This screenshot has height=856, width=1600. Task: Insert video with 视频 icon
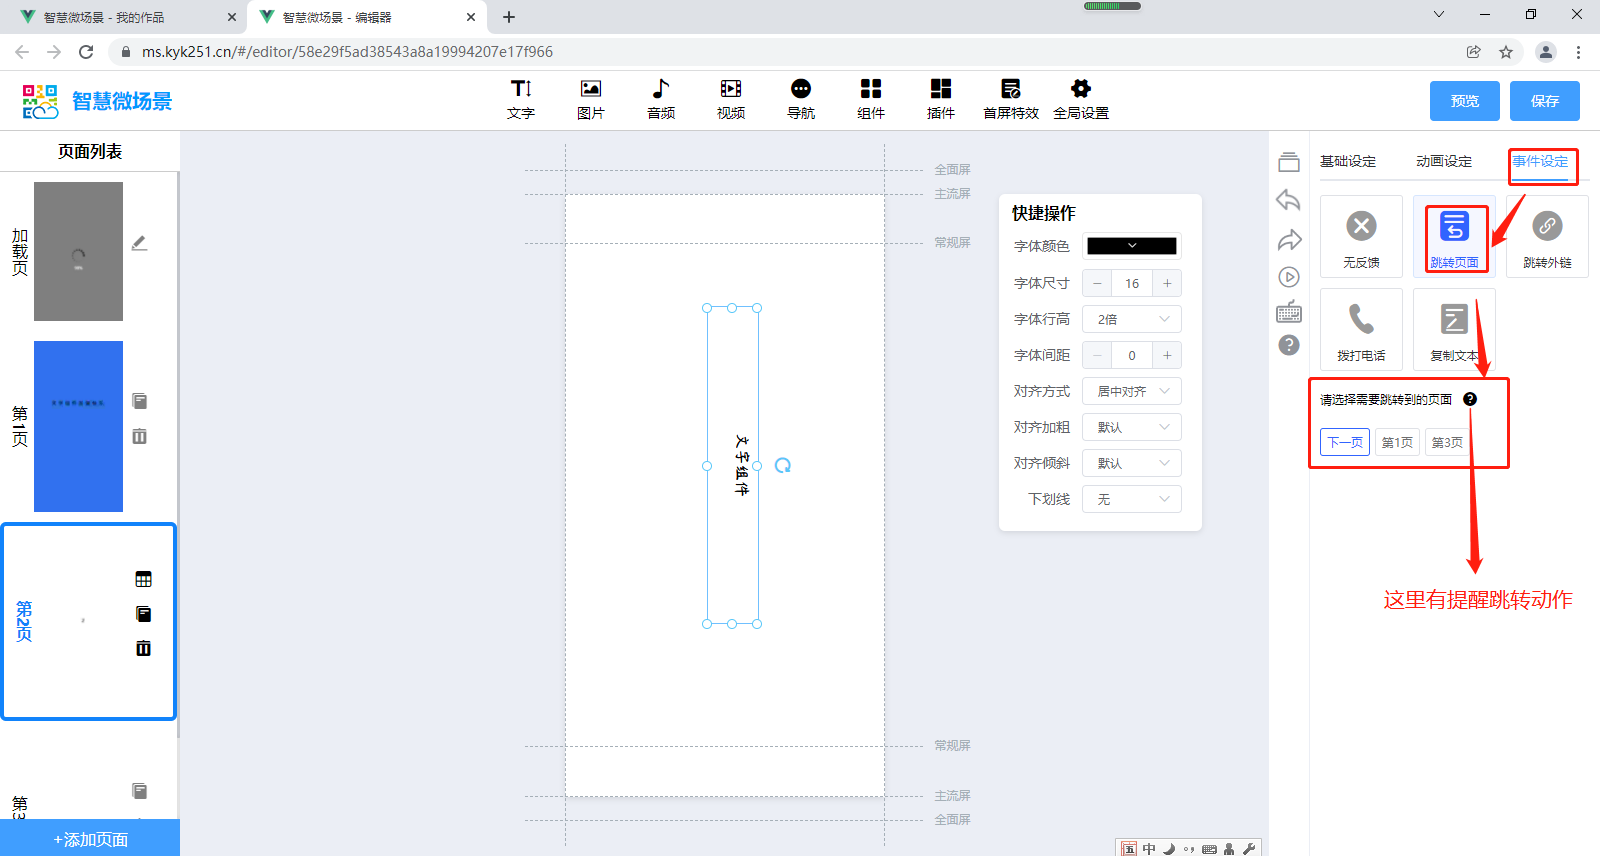pyautogui.click(x=730, y=99)
